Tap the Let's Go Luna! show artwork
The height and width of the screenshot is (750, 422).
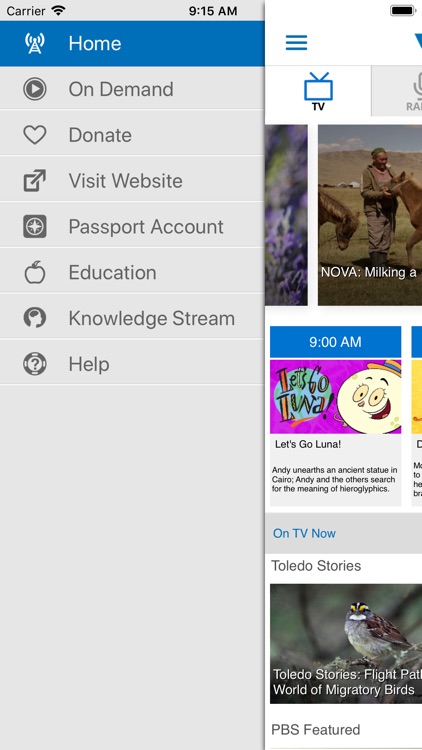[335, 397]
